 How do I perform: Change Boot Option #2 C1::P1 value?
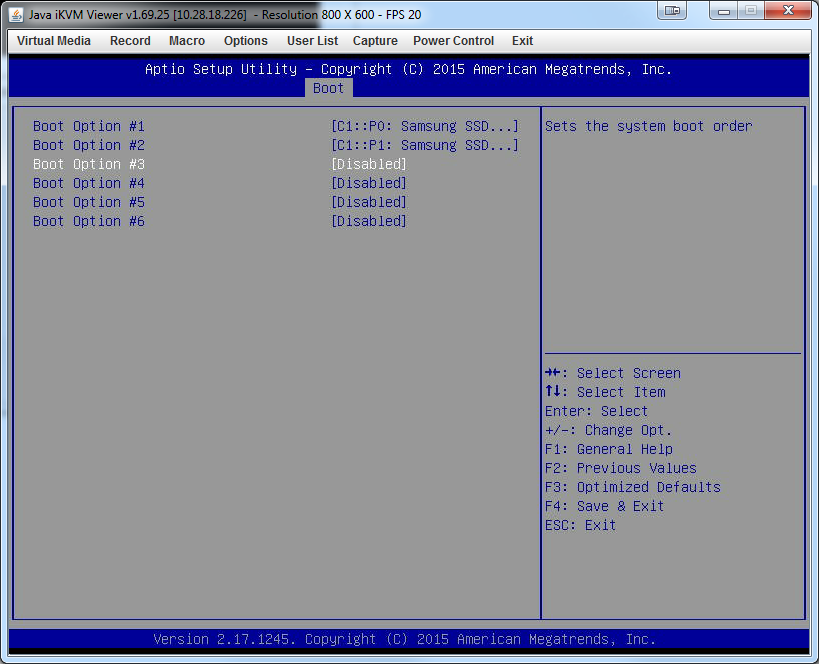(424, 145)
